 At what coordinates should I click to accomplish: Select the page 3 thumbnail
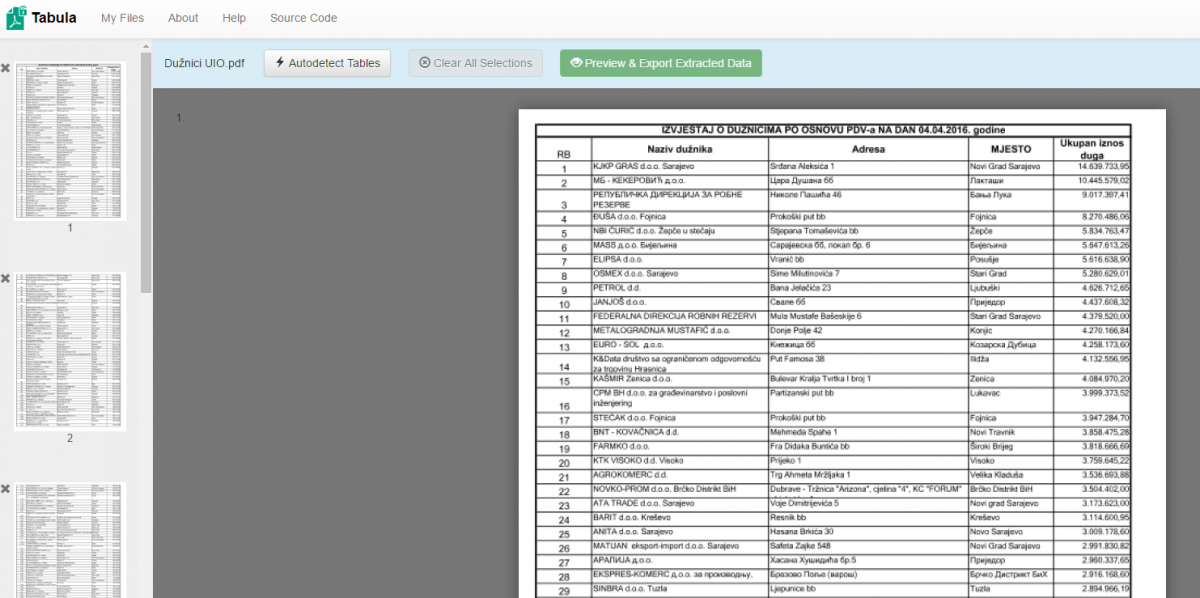click(x=70, y=540)
